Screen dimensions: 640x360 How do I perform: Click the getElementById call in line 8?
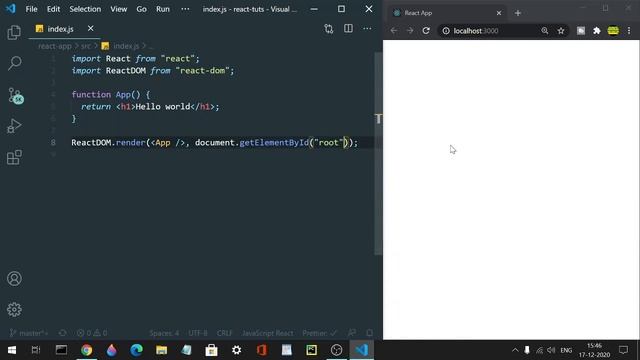point(274,142)
